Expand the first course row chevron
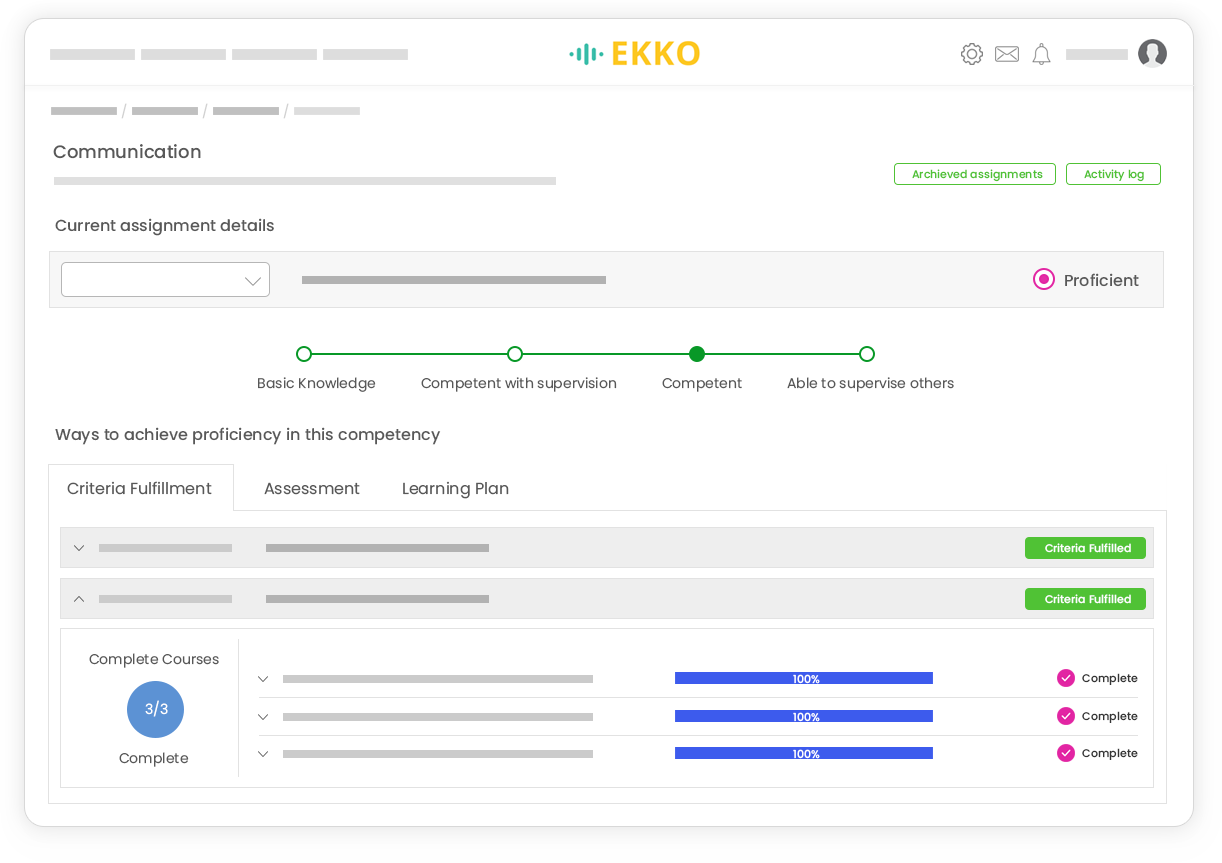Viewport: 1222px width, 863px height. tap(263, 679)
